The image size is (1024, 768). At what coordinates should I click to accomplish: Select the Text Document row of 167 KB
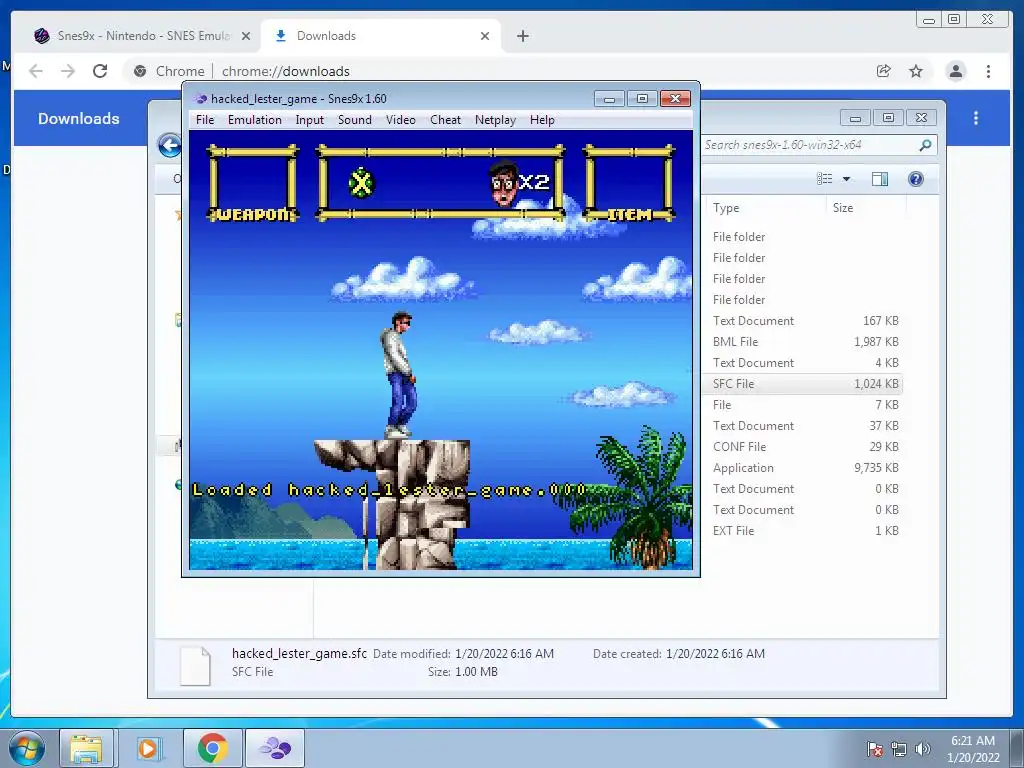click(x=804, y=321)
